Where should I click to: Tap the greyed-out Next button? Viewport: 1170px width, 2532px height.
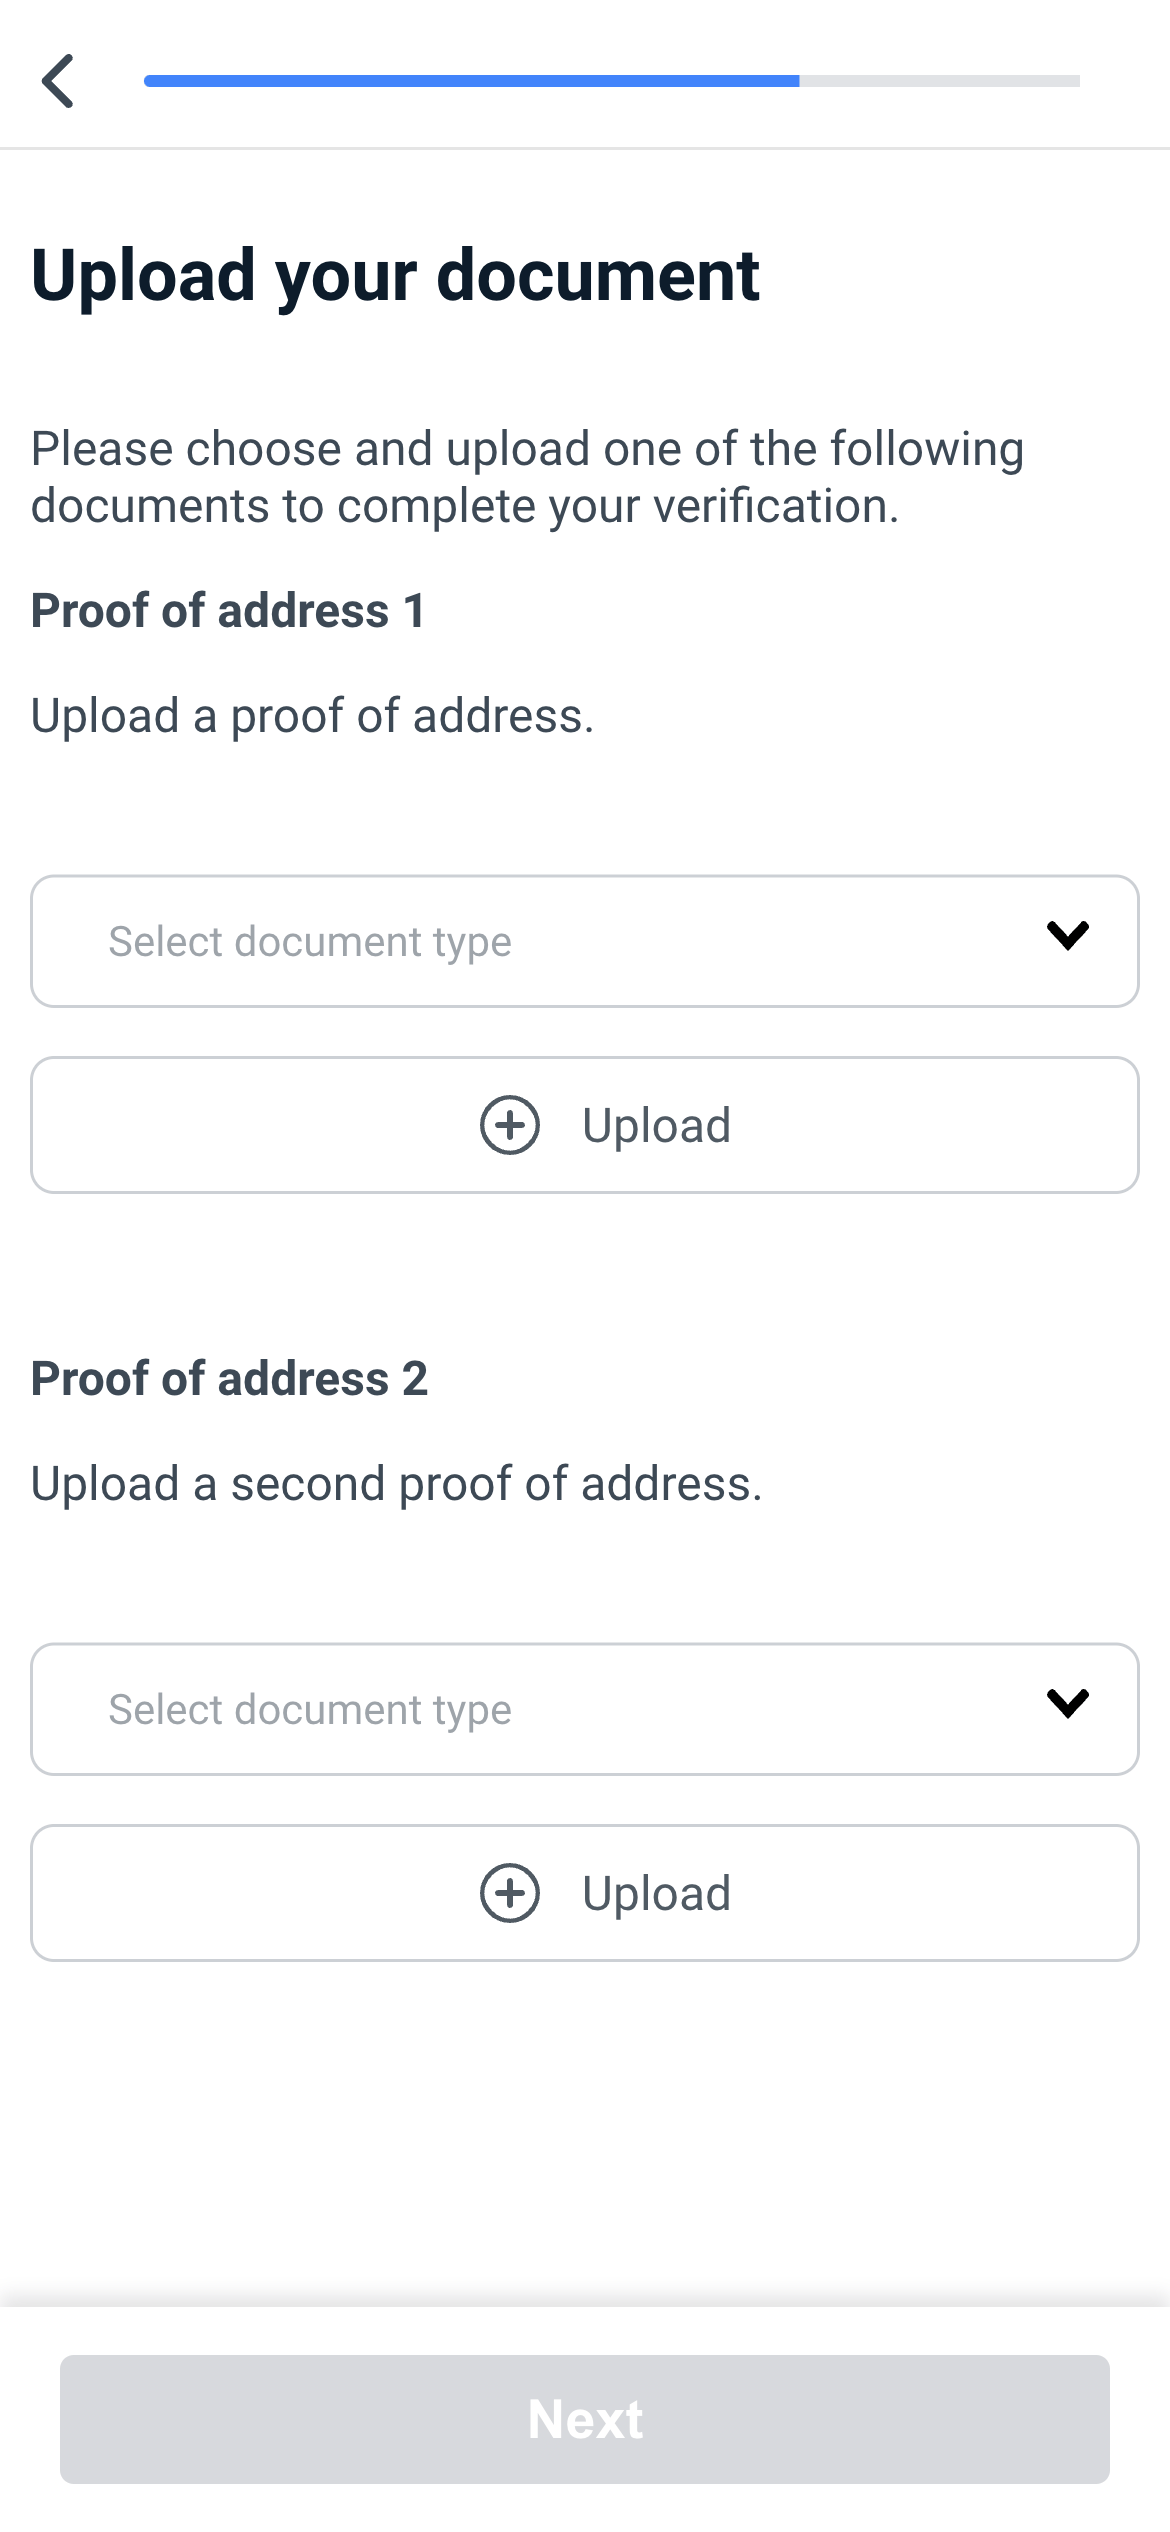[x=585, y=2419]
